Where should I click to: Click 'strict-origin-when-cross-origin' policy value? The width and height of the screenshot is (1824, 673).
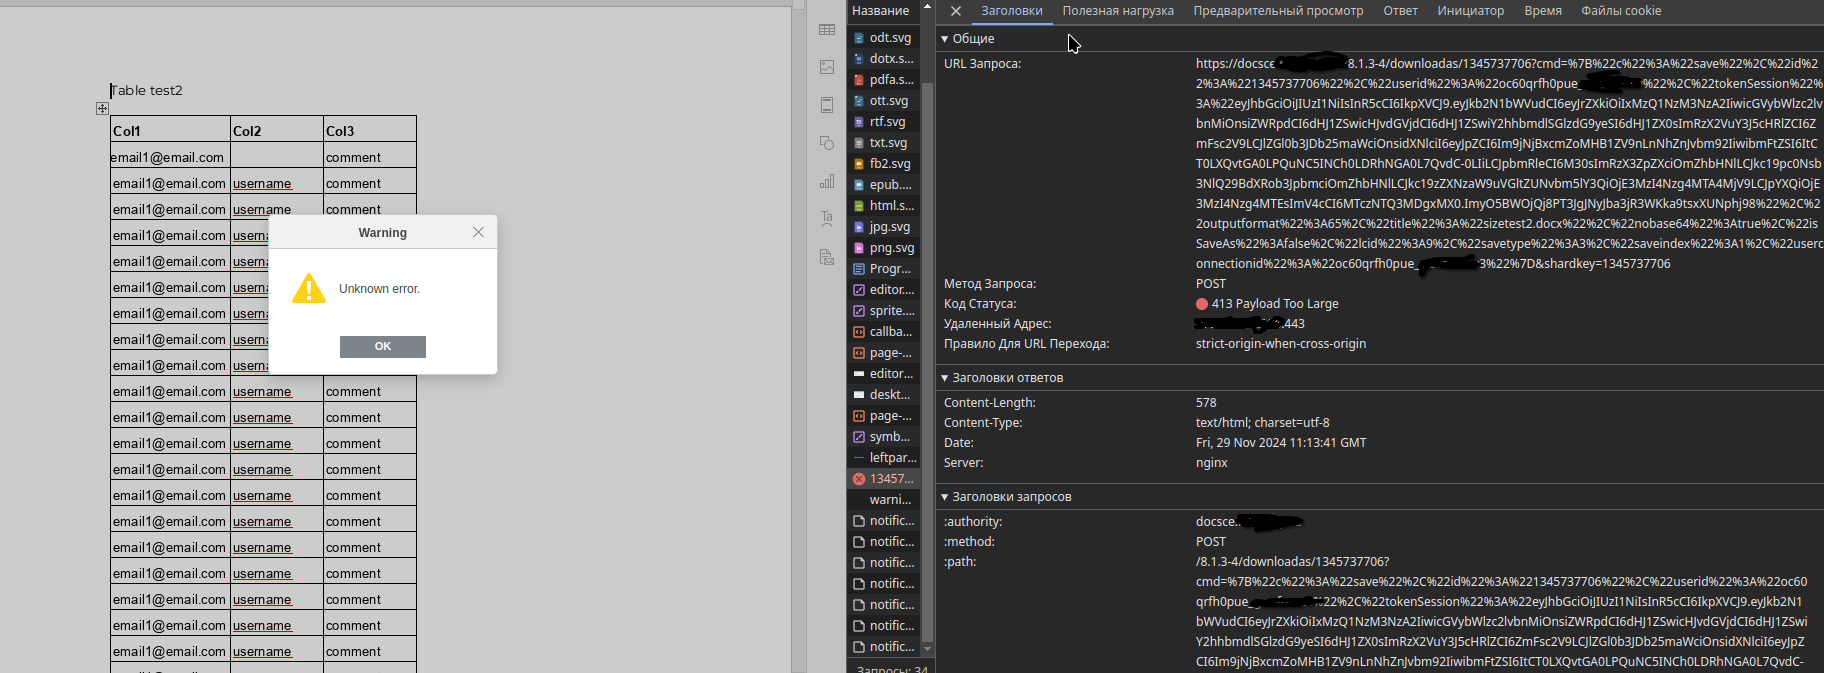coord(1281,344)
